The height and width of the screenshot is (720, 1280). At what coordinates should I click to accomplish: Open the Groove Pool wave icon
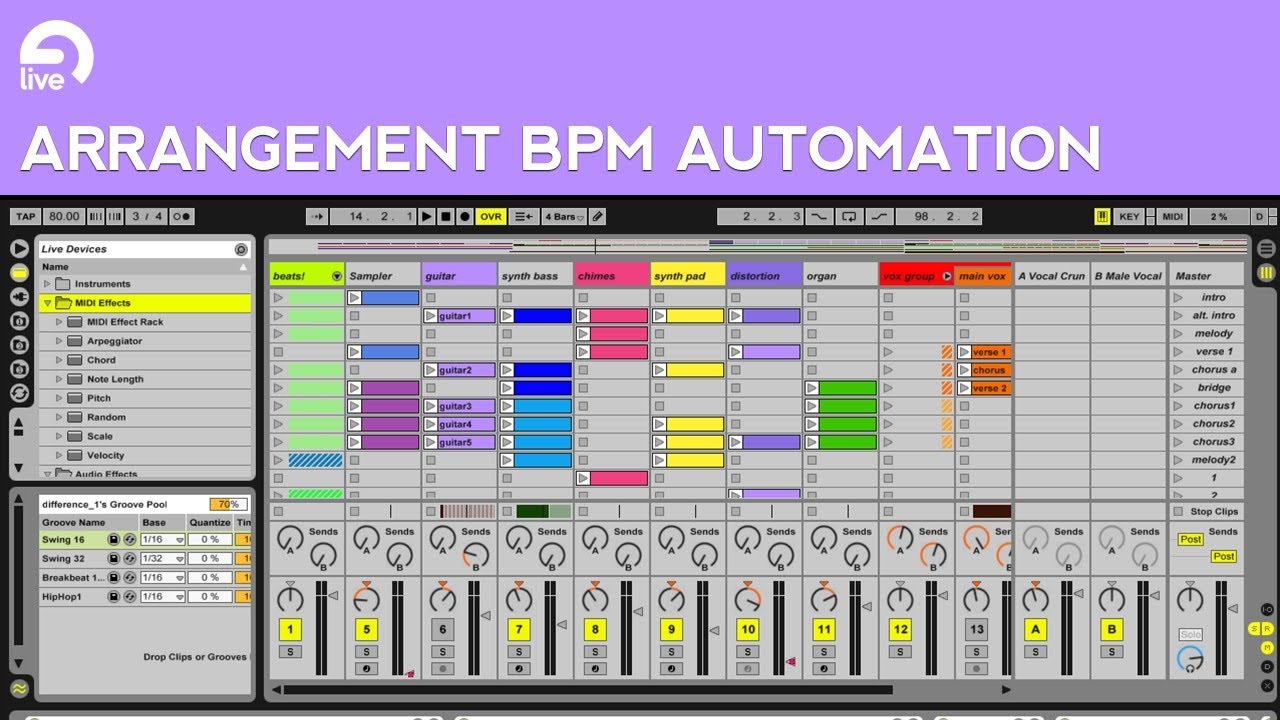[19, 688]
